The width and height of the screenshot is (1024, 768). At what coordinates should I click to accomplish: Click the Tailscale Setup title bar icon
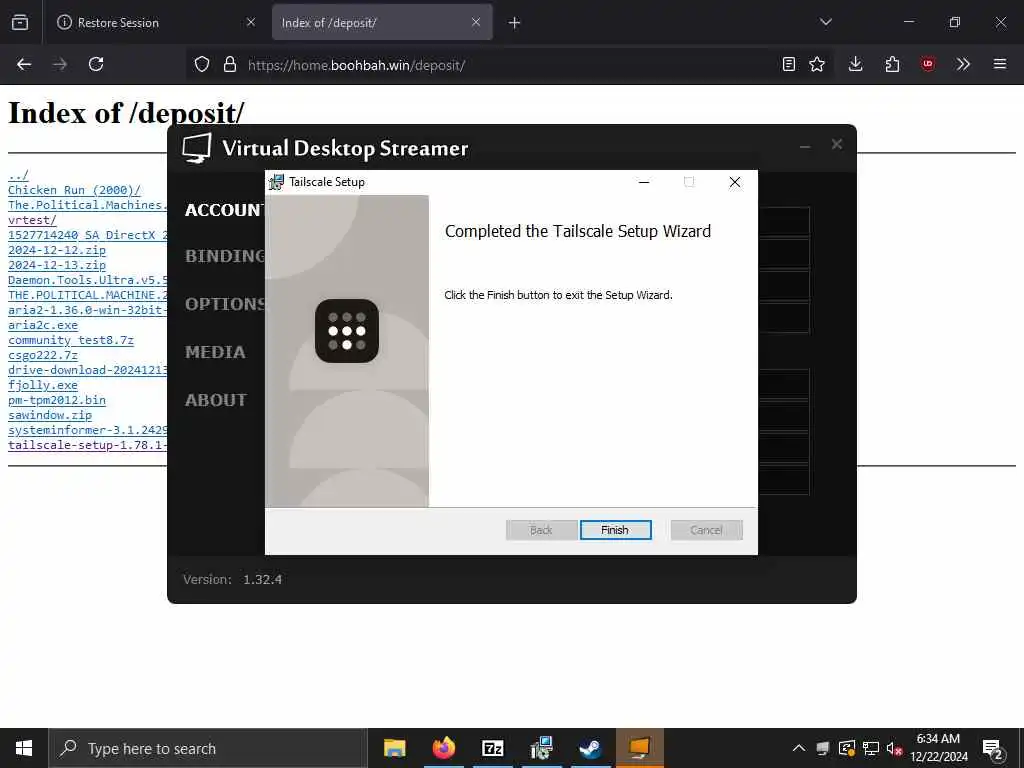click(x=277, y=182)
